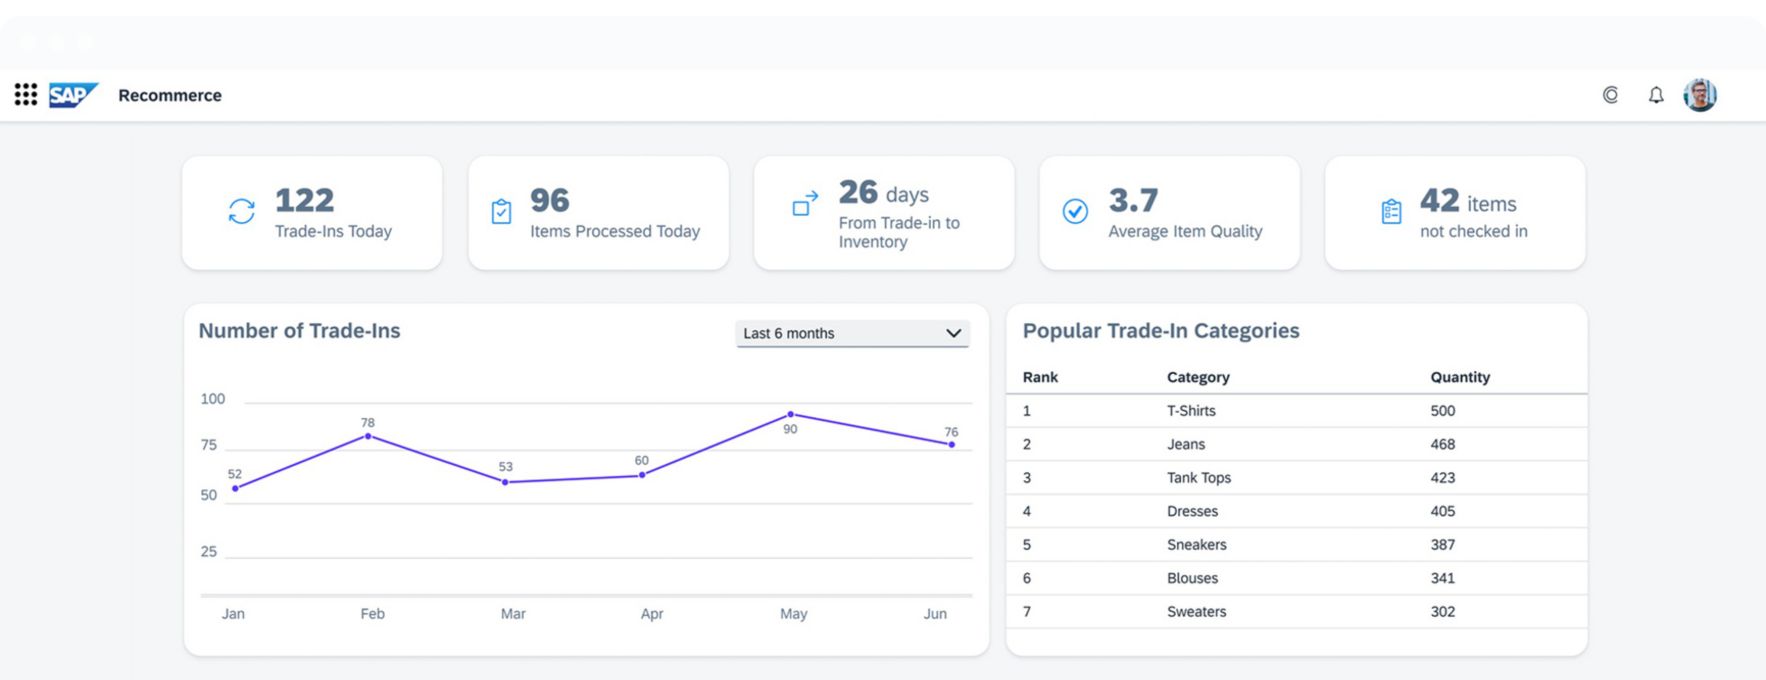Click the Items Processed Today clipboard icon
Viewport: 1766px width, 680px height.
(502, 212)
